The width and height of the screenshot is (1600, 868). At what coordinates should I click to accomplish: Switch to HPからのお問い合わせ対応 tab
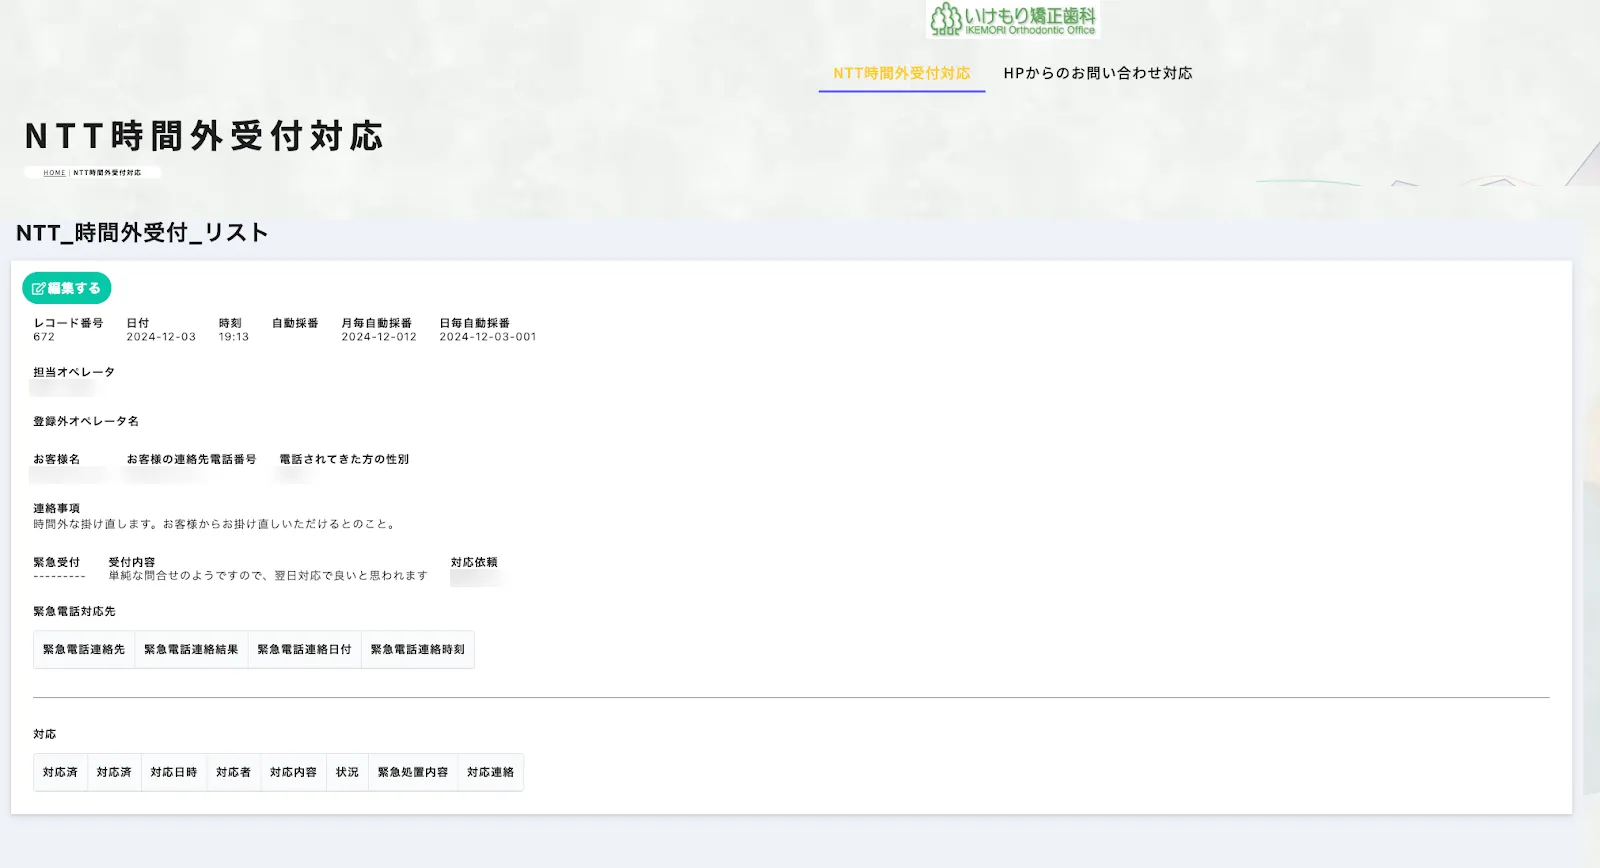click(x=1098, y=73)
